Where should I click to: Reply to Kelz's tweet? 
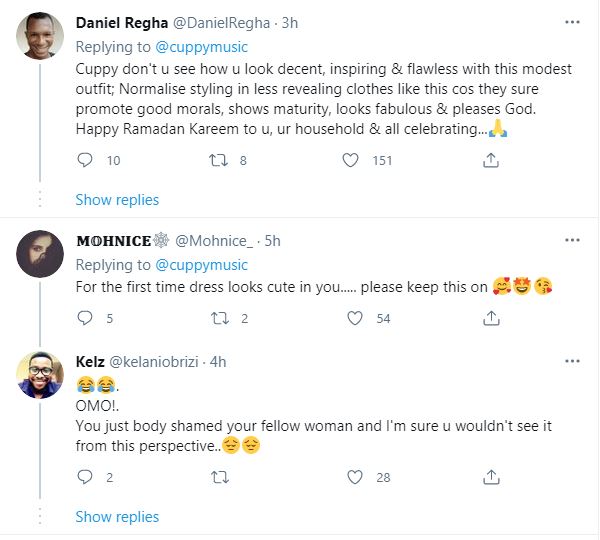tap(86, 477)
